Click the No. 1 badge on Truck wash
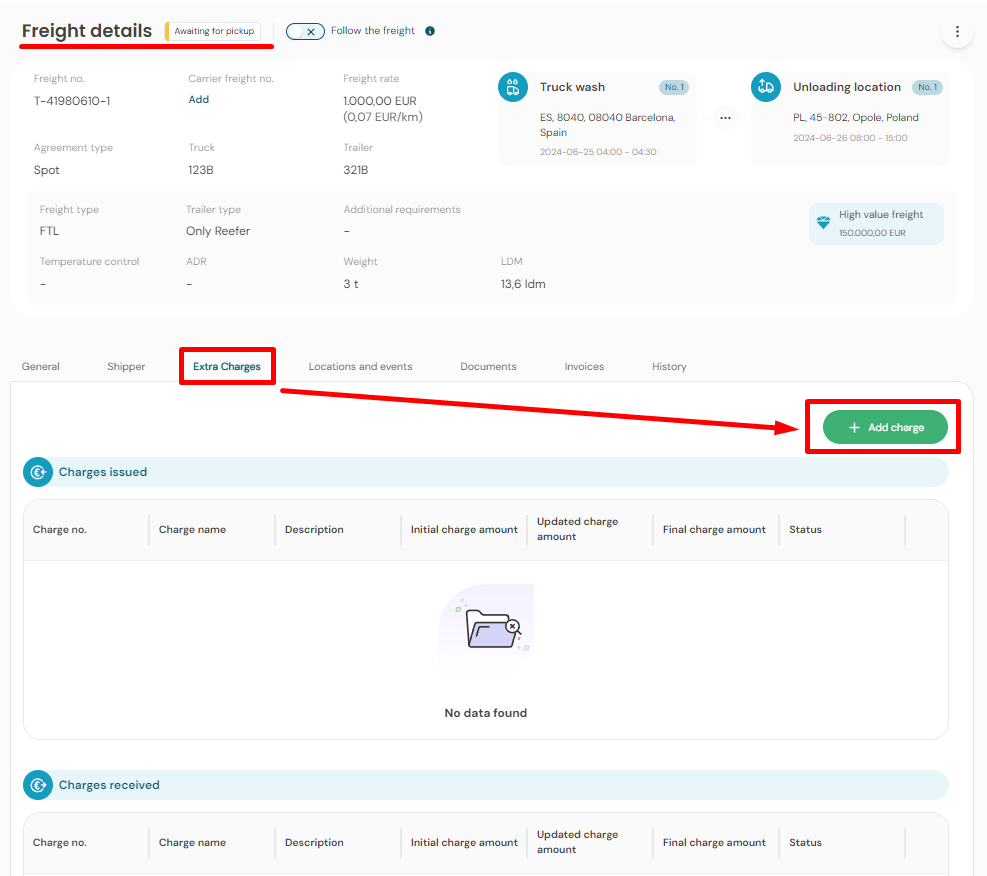The image size is (987, 876). coord(674,87)
